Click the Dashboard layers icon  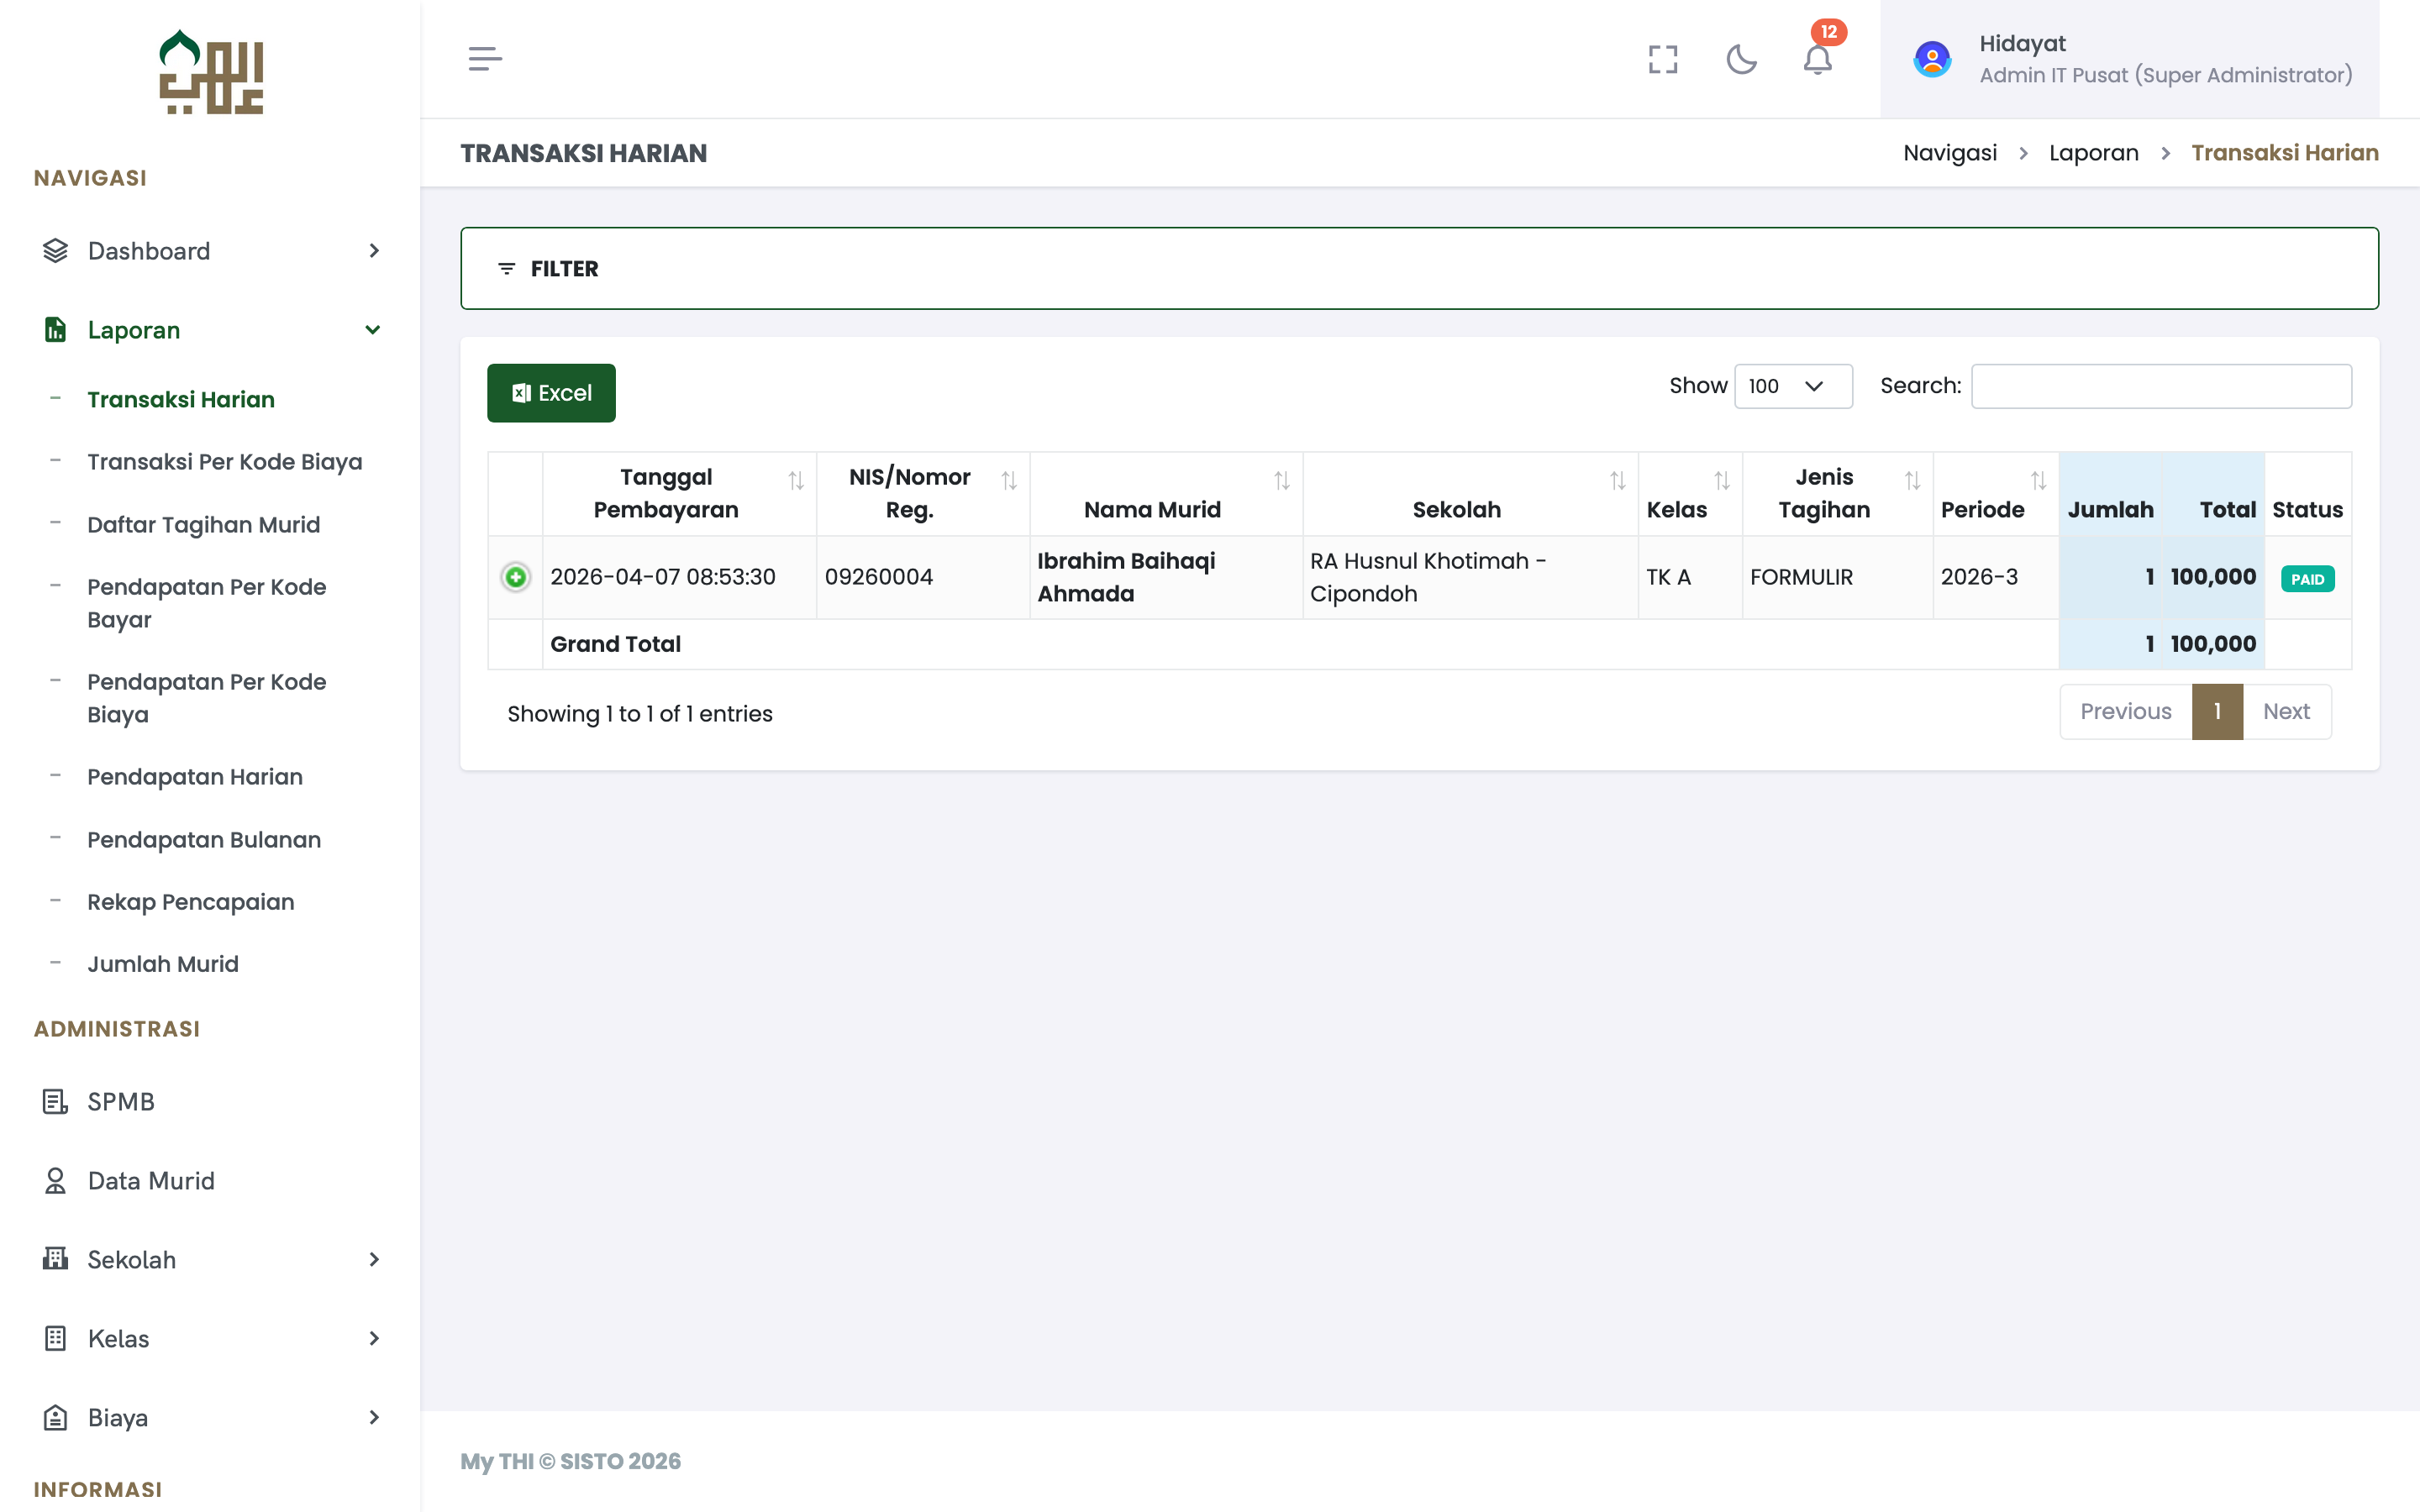point(55,251)
